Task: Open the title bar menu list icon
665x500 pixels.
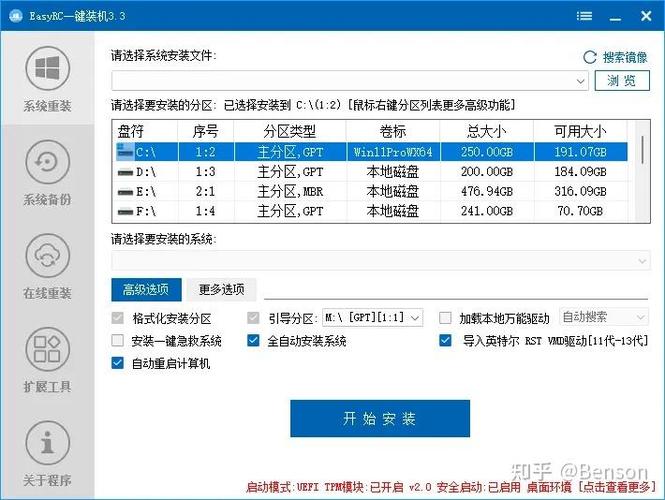Action: (x=584, y=16)
